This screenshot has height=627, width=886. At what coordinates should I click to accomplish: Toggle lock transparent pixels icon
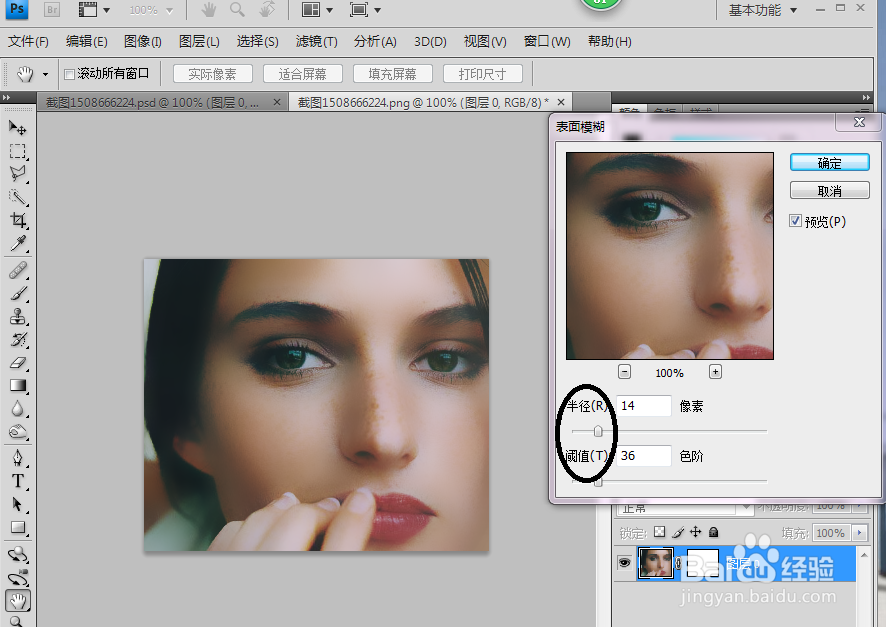pos(659,532)
